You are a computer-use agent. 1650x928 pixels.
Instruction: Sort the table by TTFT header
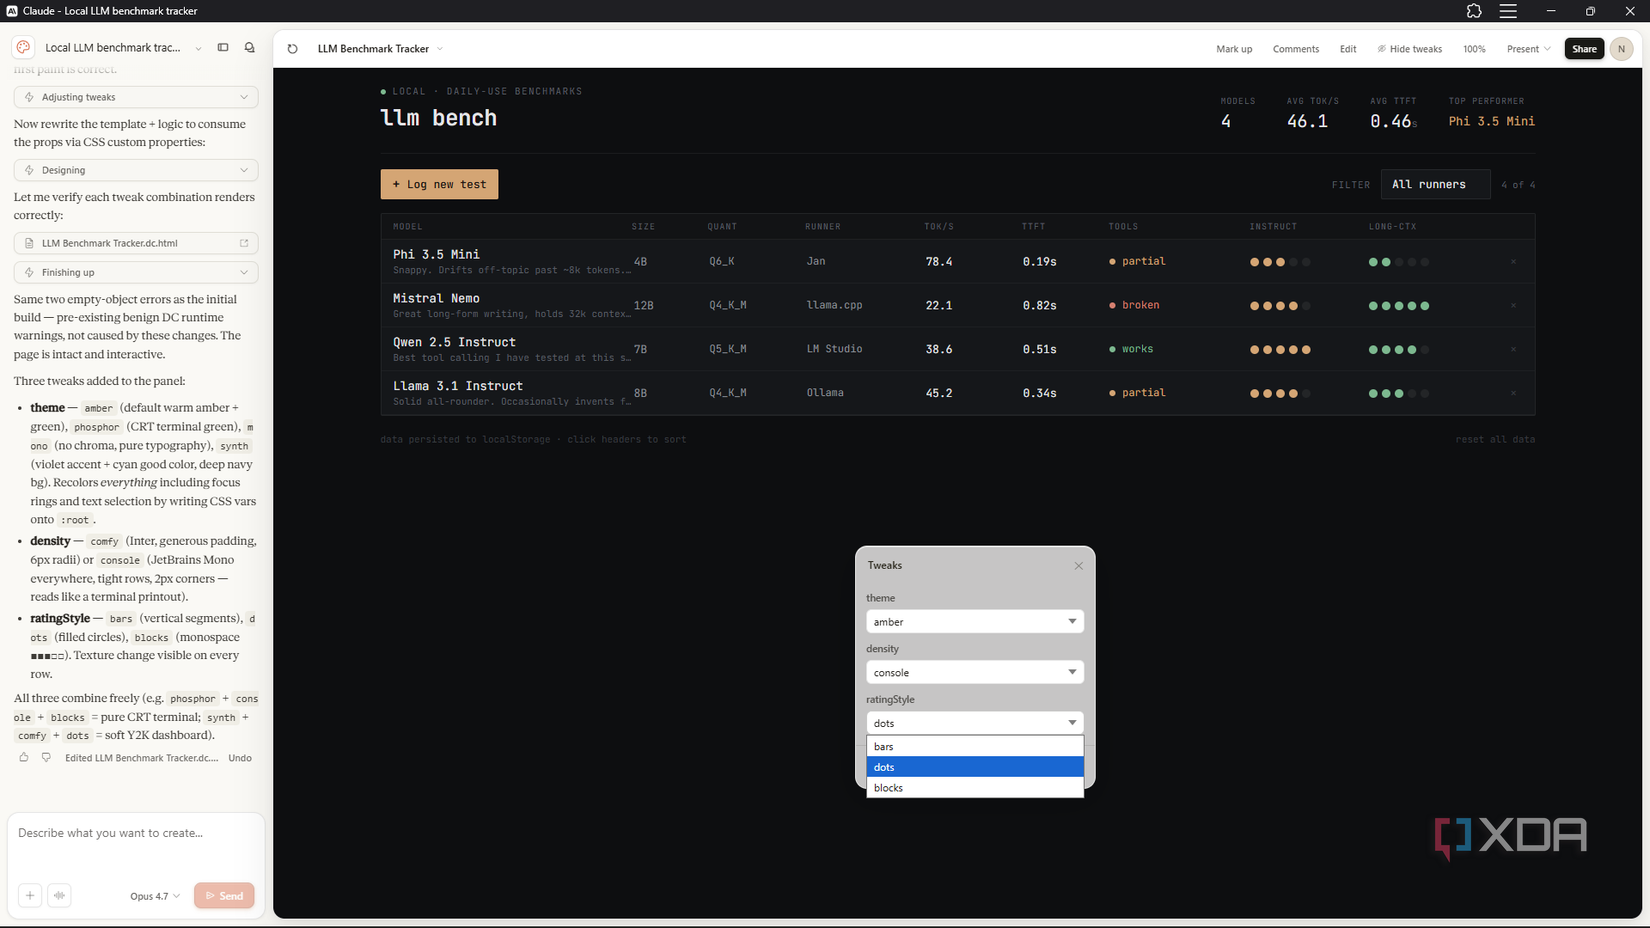1034,227
